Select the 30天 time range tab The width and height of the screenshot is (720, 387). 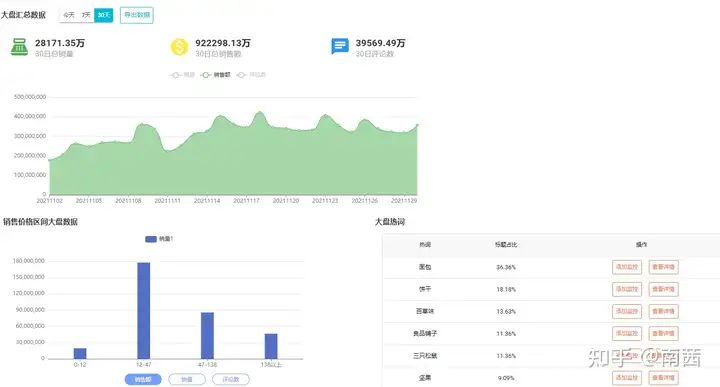coord(104,15)
